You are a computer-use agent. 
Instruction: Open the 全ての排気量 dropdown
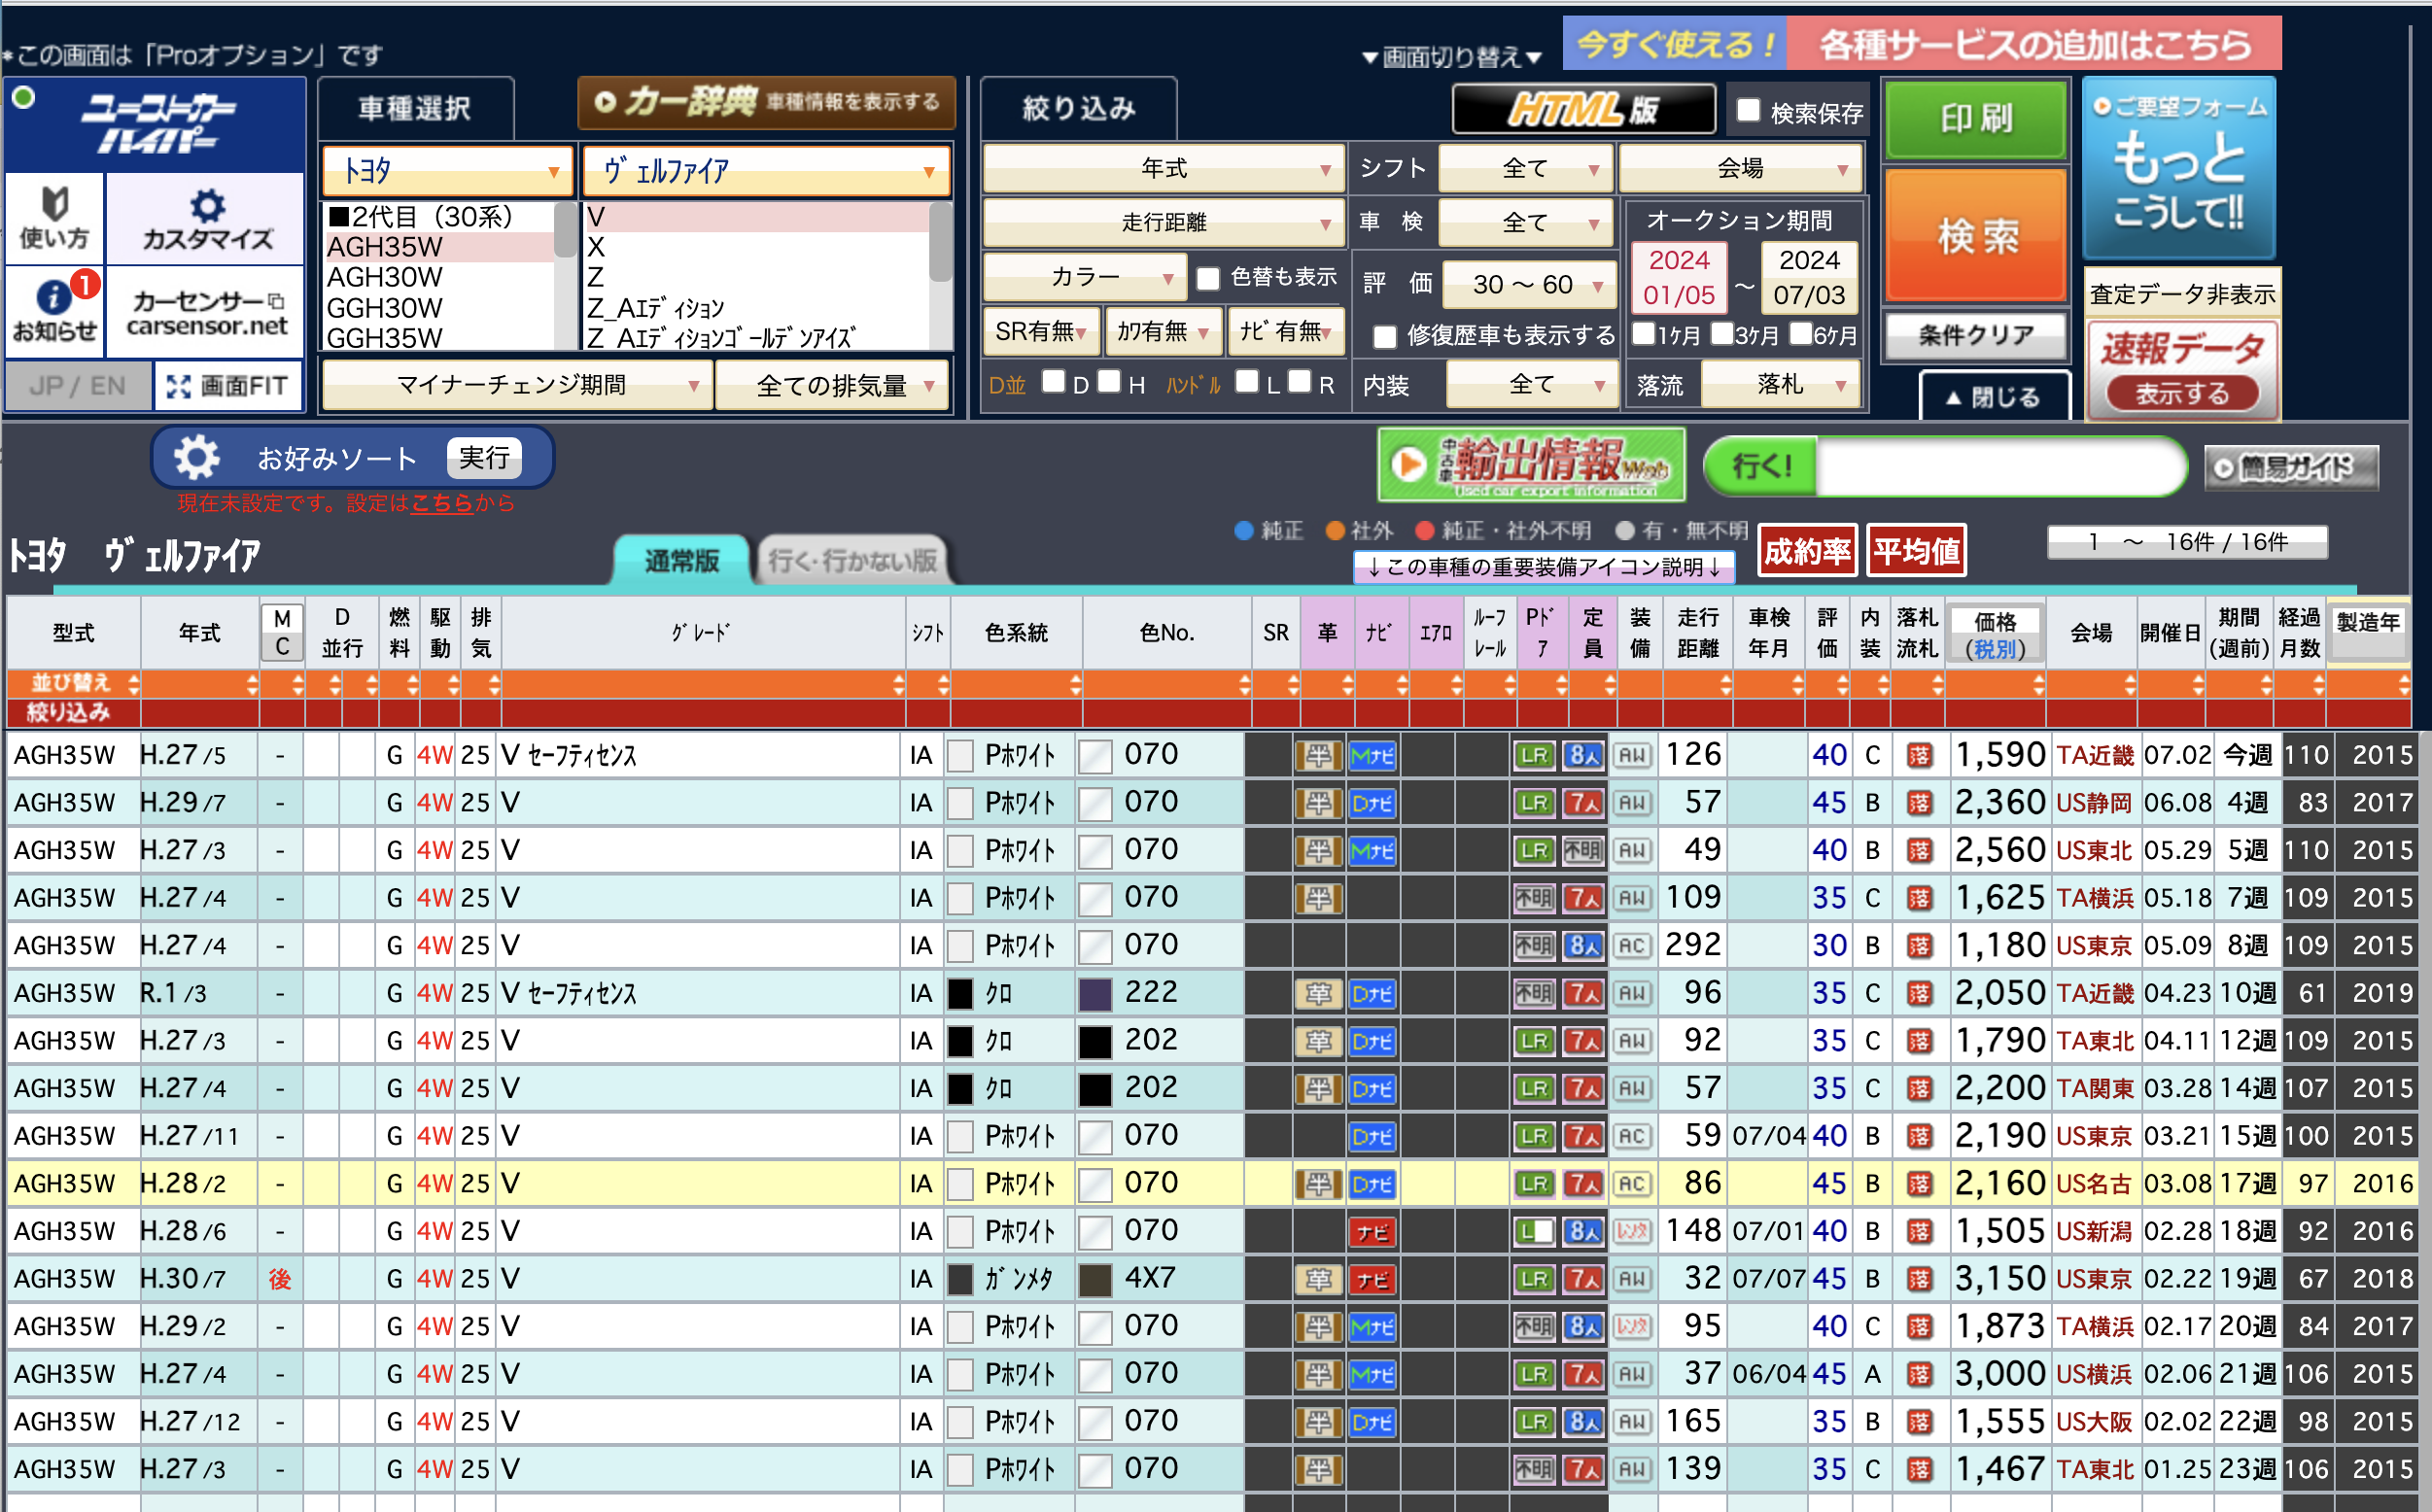[832, 385]
